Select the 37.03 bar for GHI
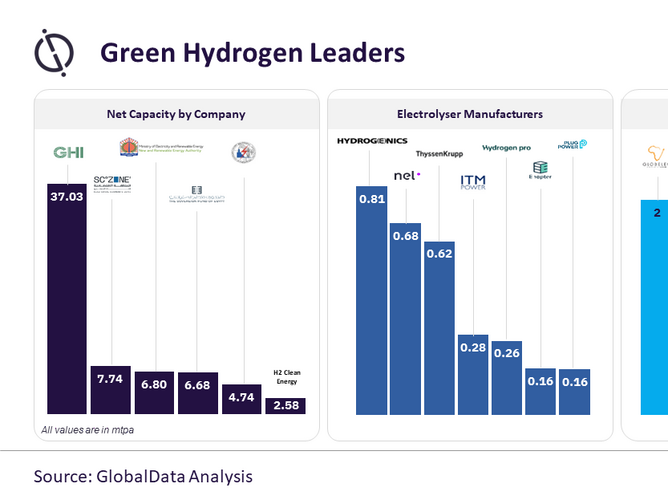 [x=67, y=299]
